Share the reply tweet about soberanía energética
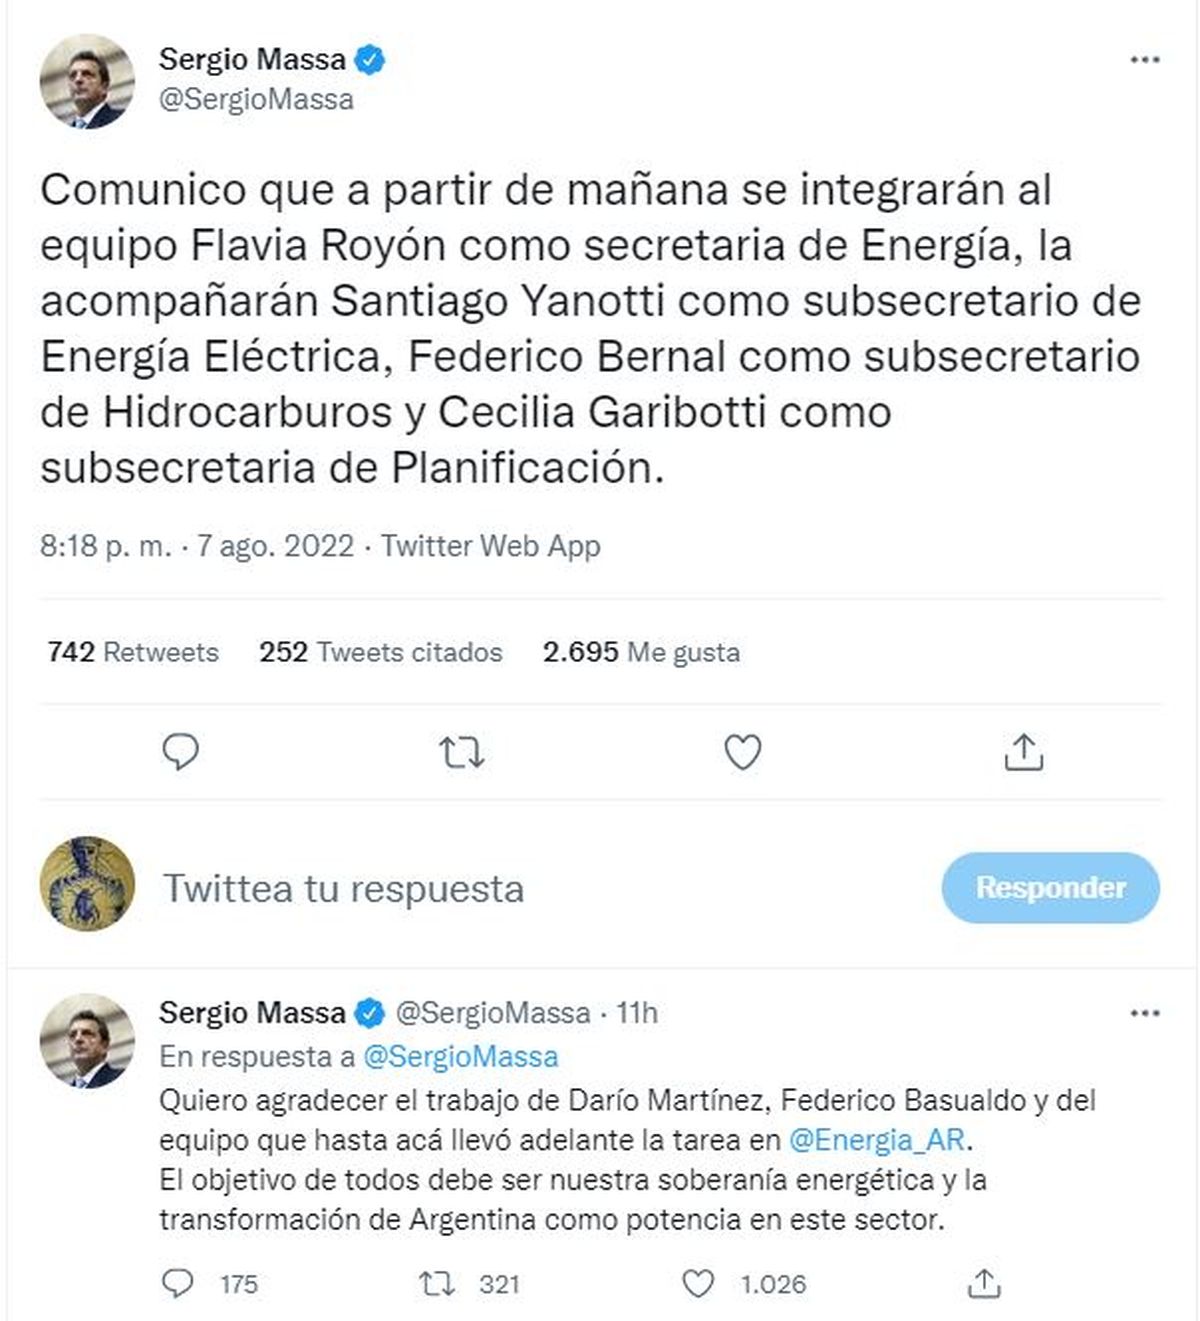 [x=984, y=1283]
